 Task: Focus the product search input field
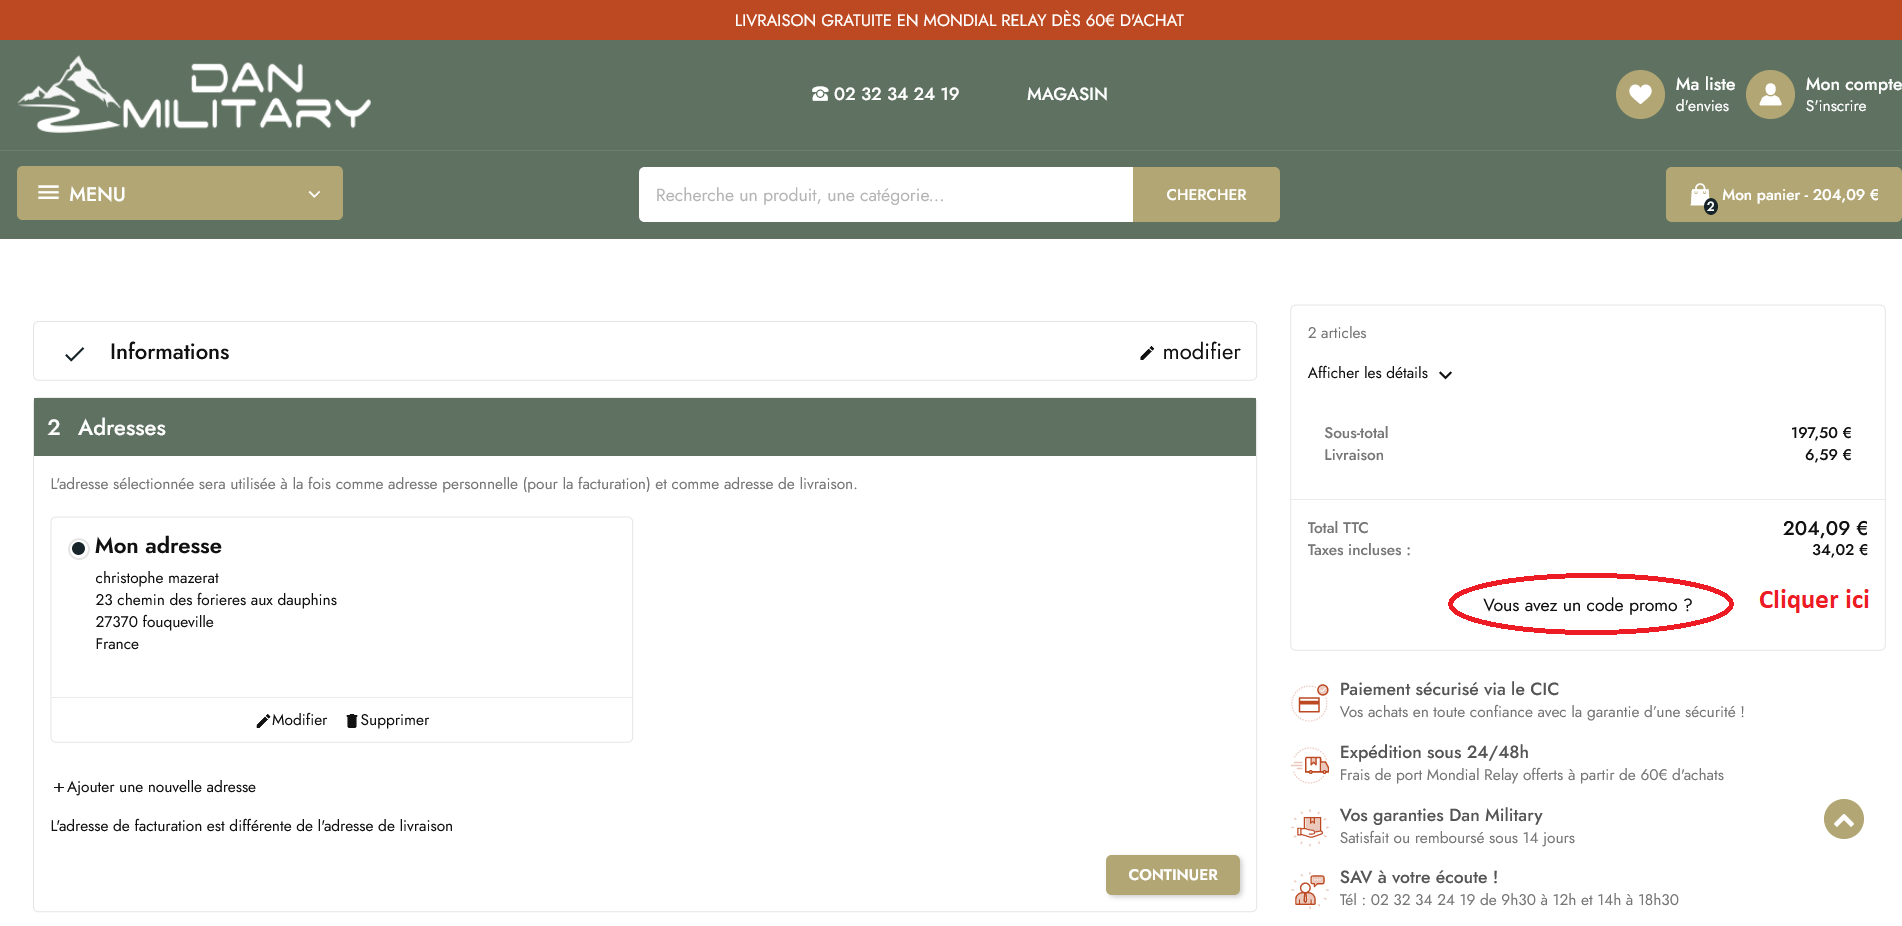pos(885,195)
